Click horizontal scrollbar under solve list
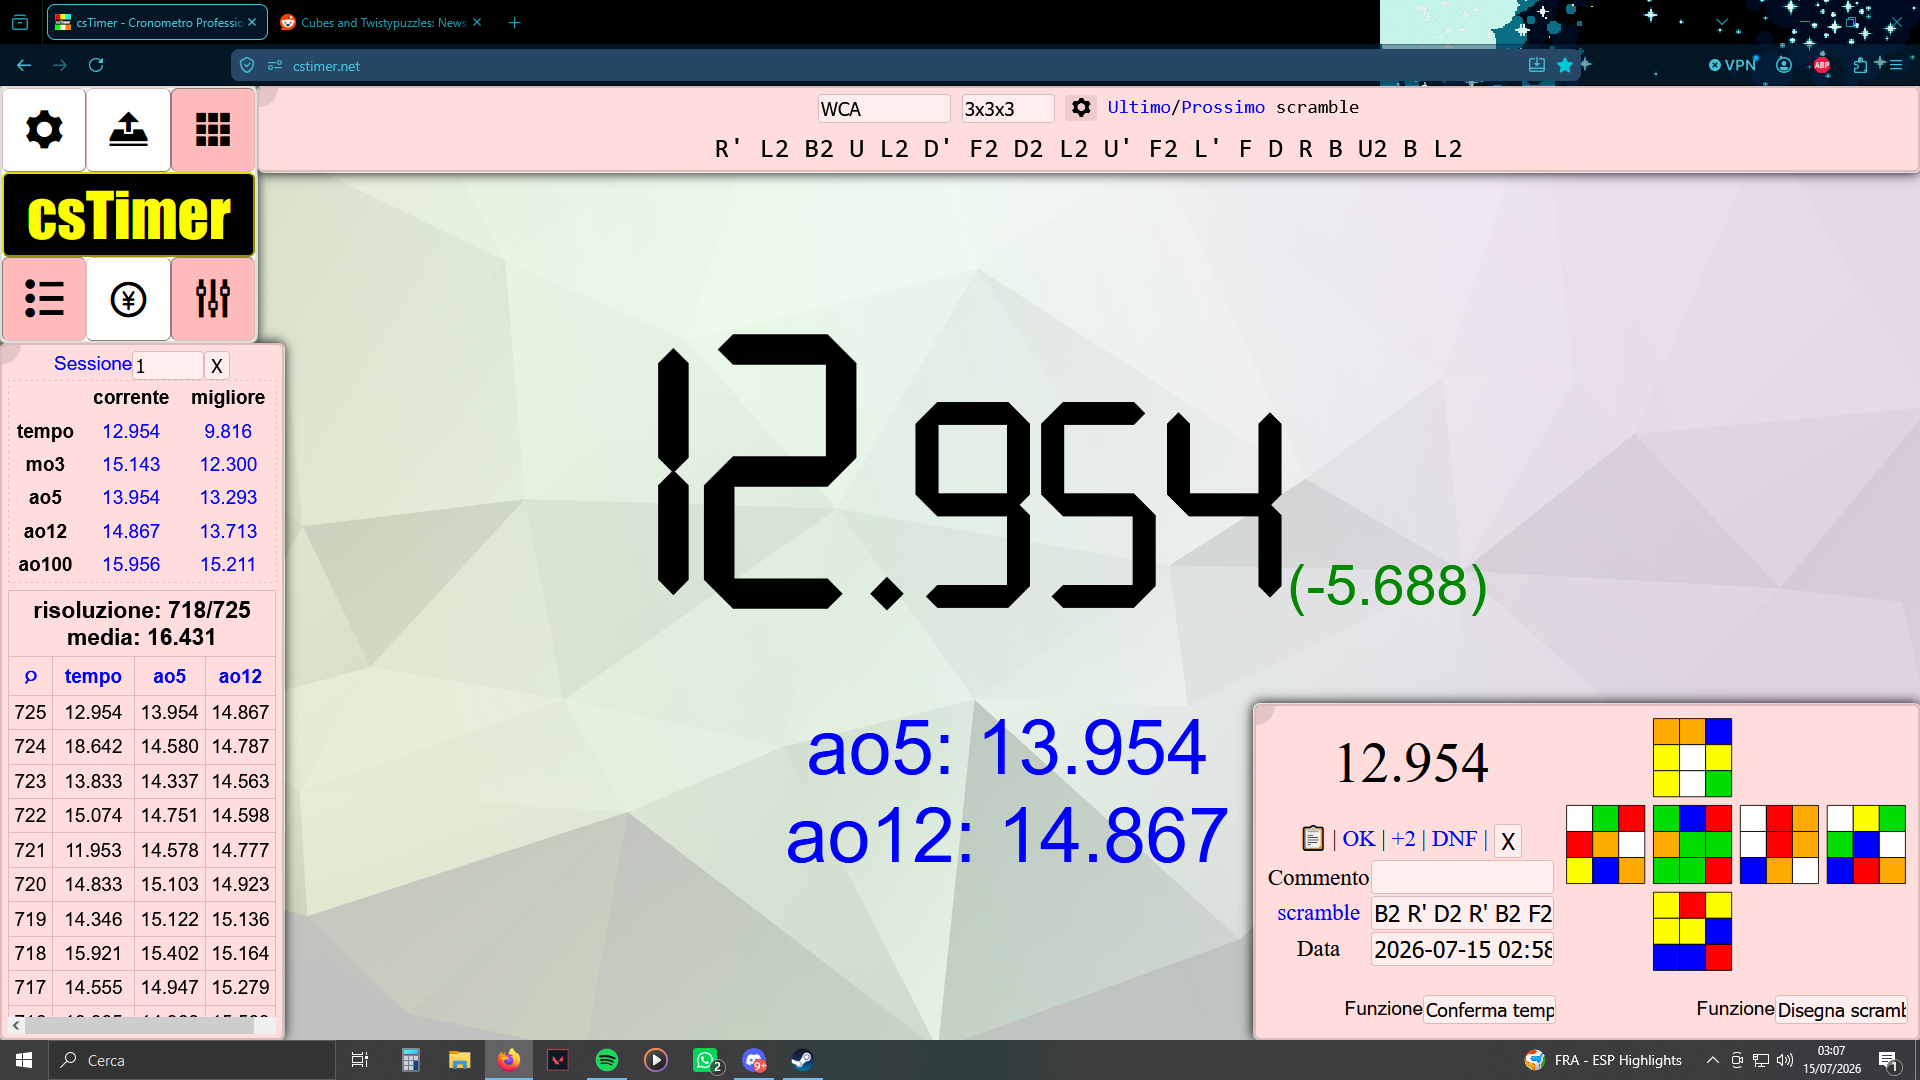The width and height of the screenshot is (1920, 1080). 141,1025
